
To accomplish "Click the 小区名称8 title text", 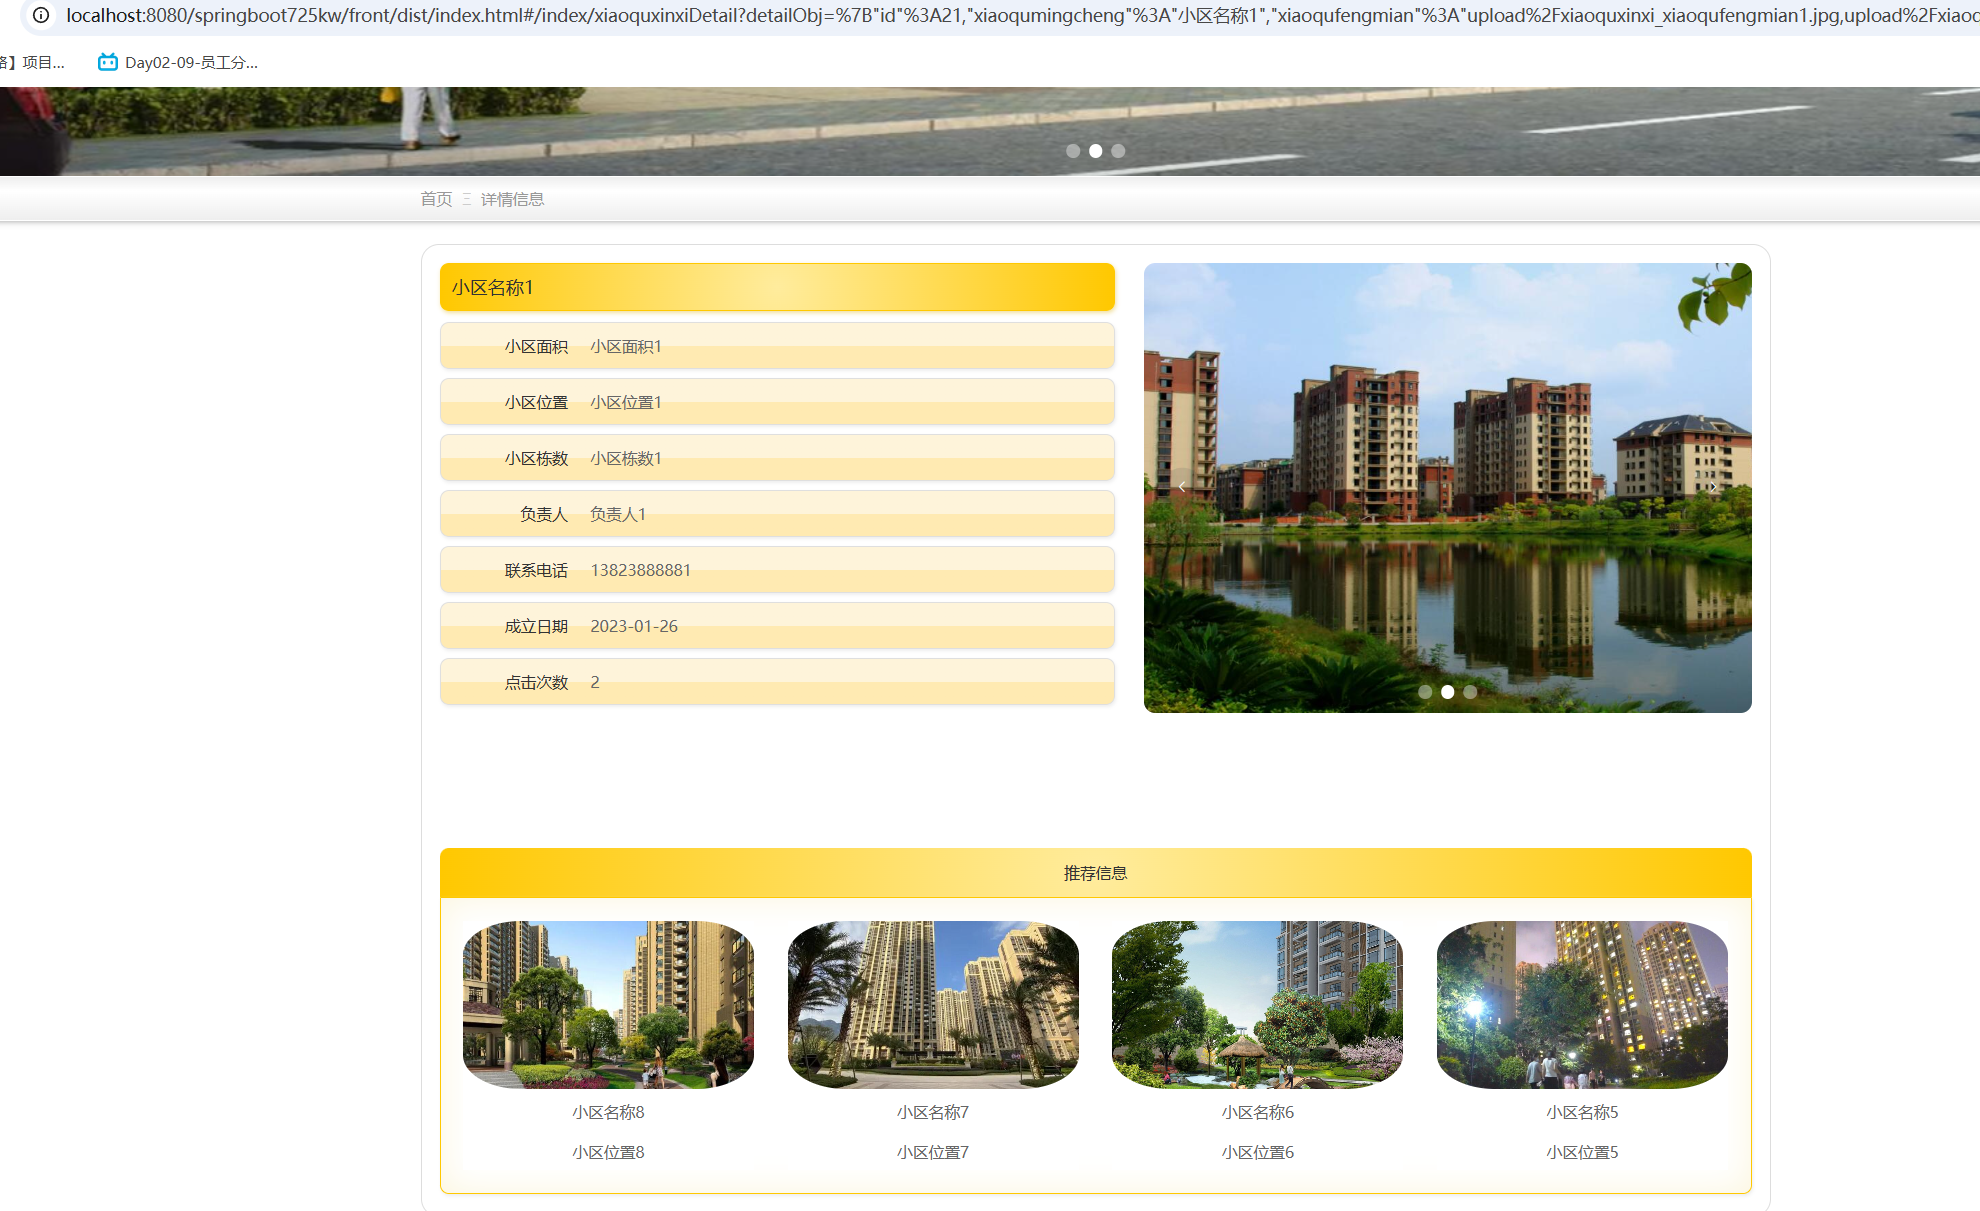I will (608, 1112).
